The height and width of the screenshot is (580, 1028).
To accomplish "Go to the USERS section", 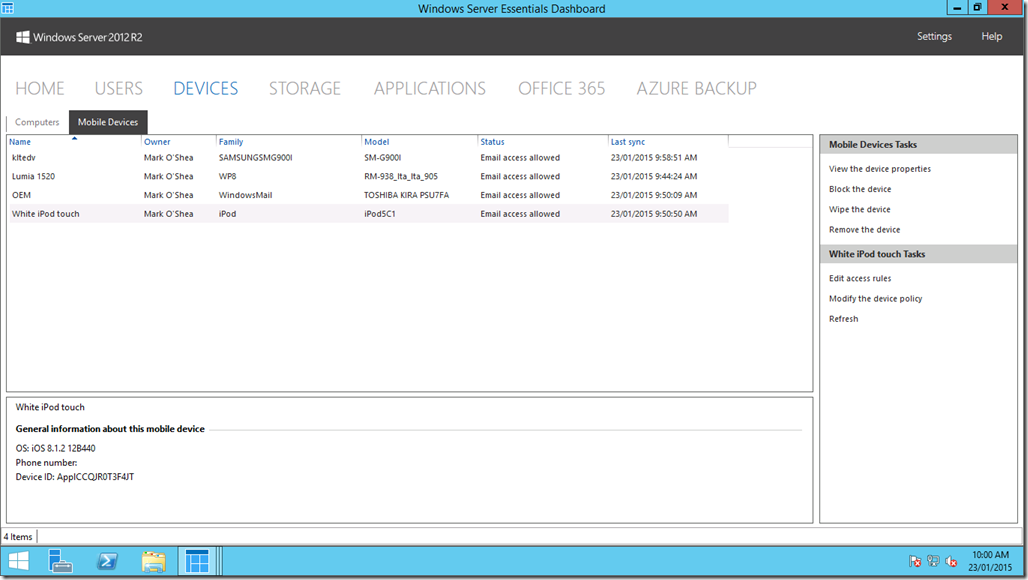I will tap(119, 88).
